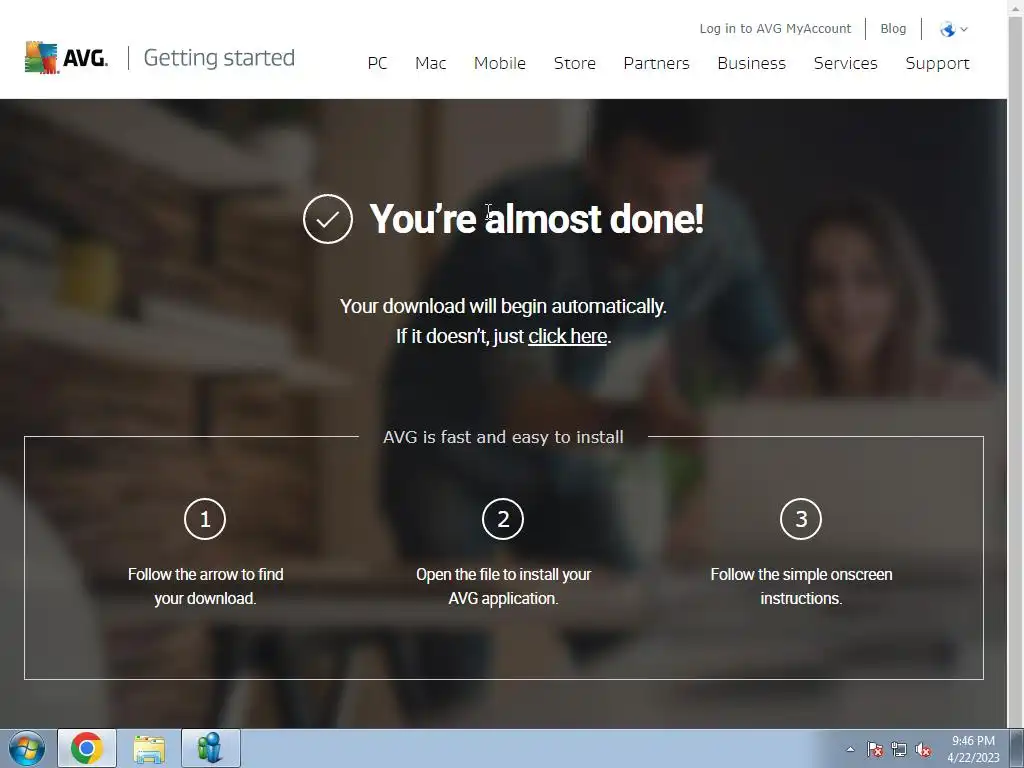Click Log in to AVG MyAccount
This screenshot has height=768, width=1024.
[x=775, y=29]
